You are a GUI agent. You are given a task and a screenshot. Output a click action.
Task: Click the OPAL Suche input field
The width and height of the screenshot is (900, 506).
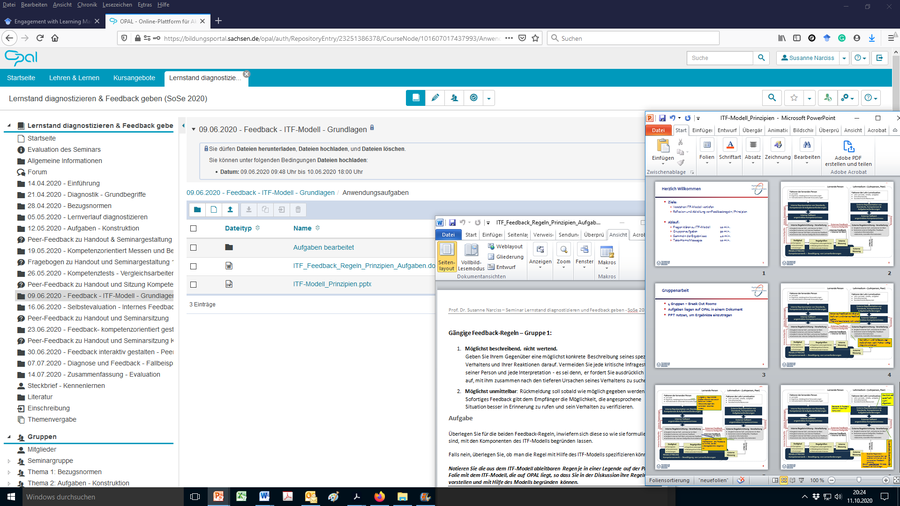tap(720, 58)
